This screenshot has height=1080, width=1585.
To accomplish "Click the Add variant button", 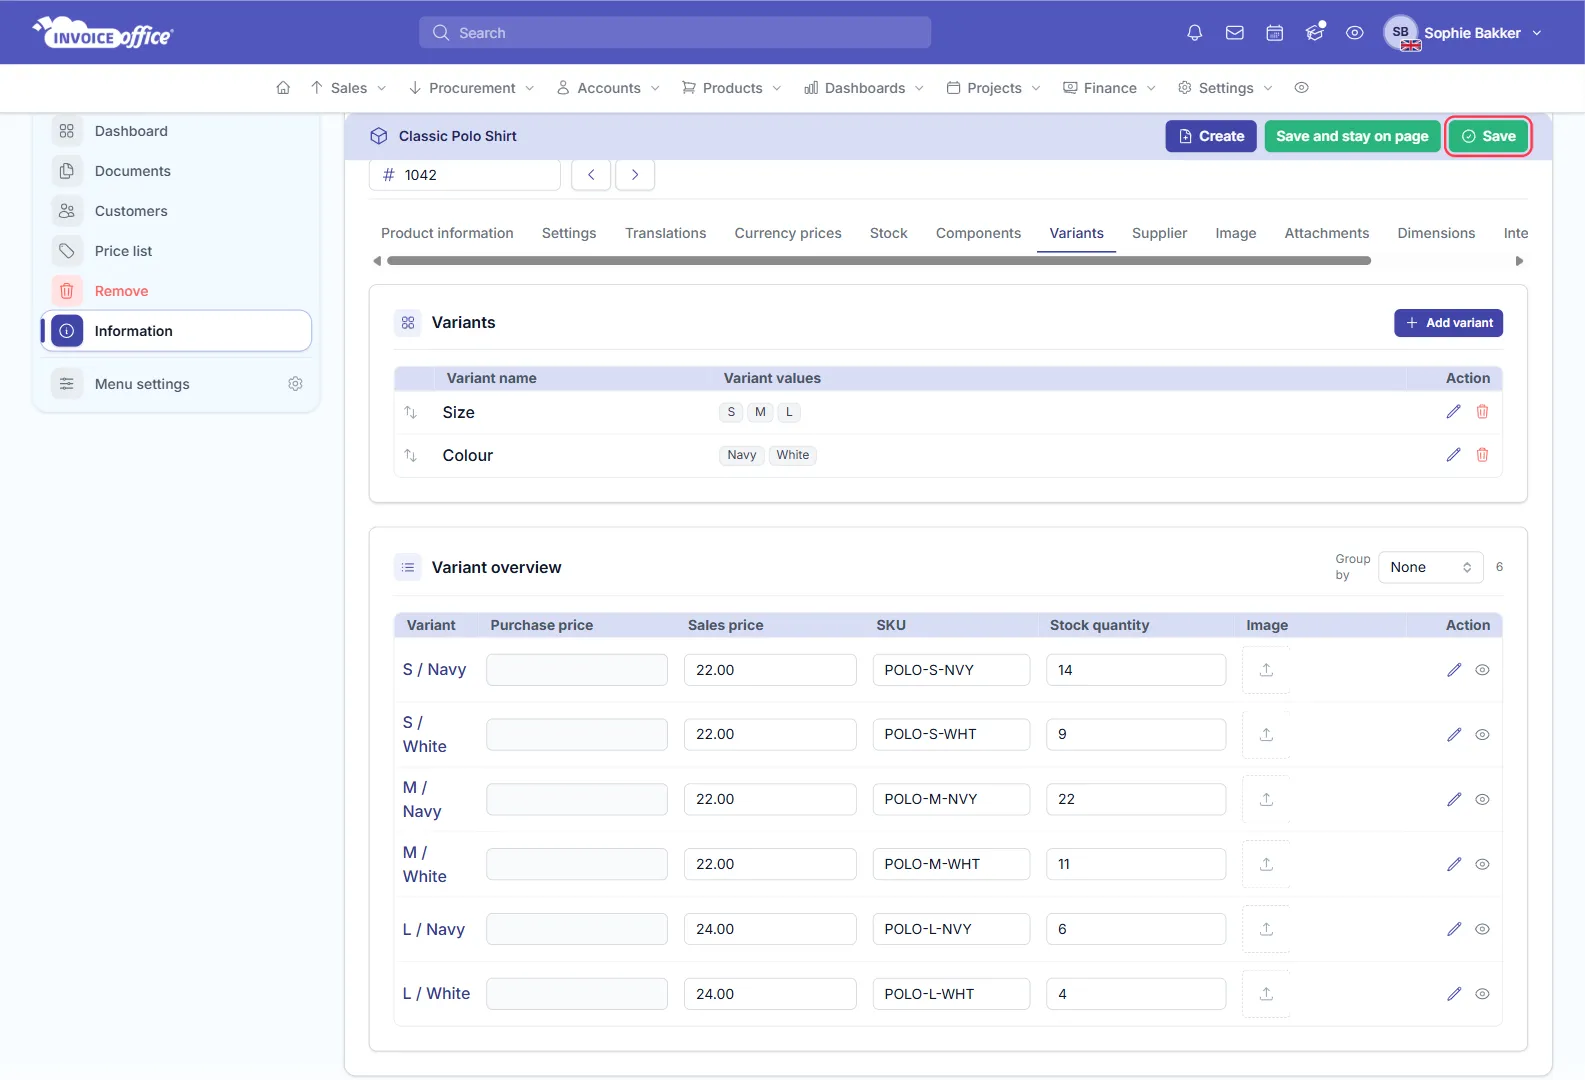I will coord(1448,323).
